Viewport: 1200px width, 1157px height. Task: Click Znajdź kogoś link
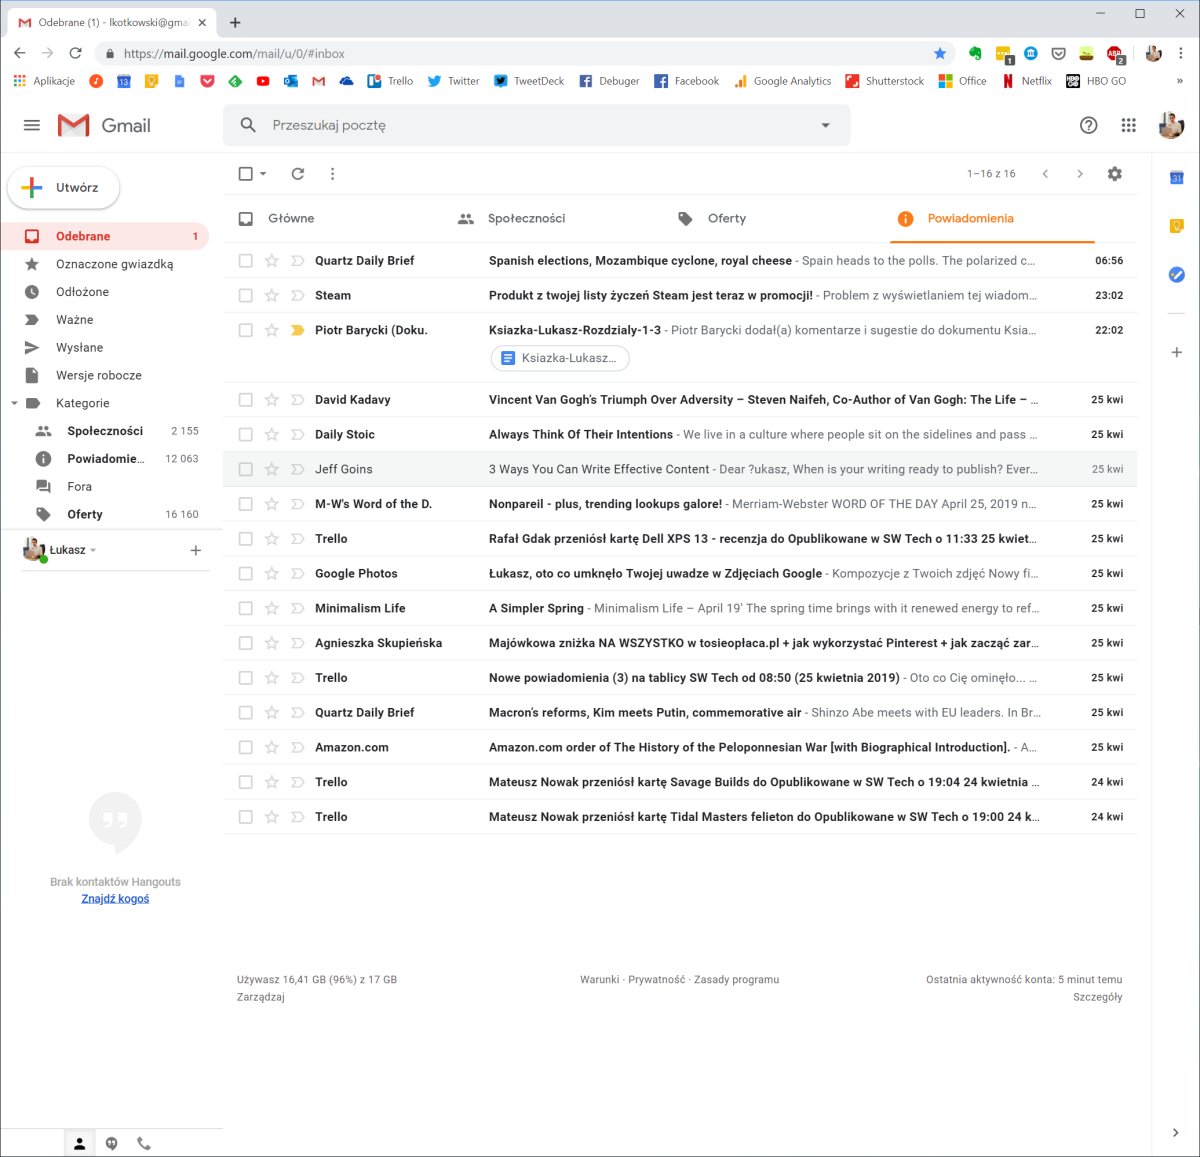click(115, 899)
